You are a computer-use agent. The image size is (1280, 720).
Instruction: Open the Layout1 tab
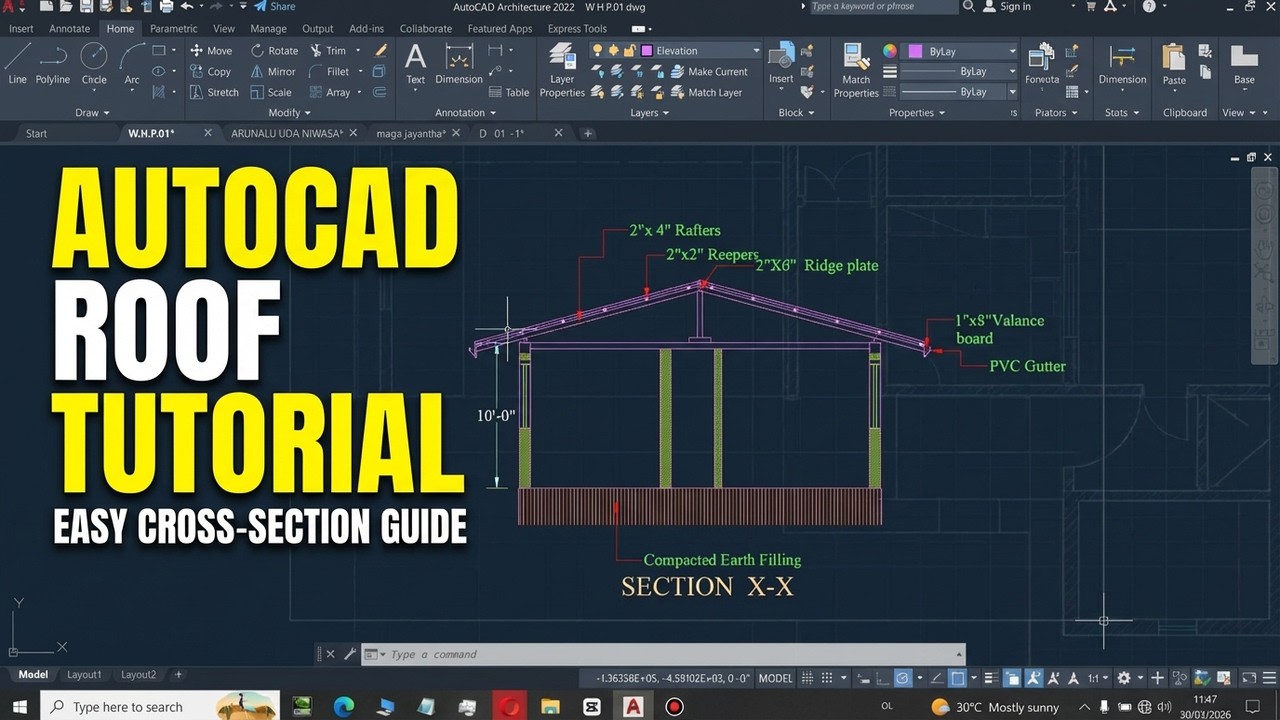click(x=84, y=675)
